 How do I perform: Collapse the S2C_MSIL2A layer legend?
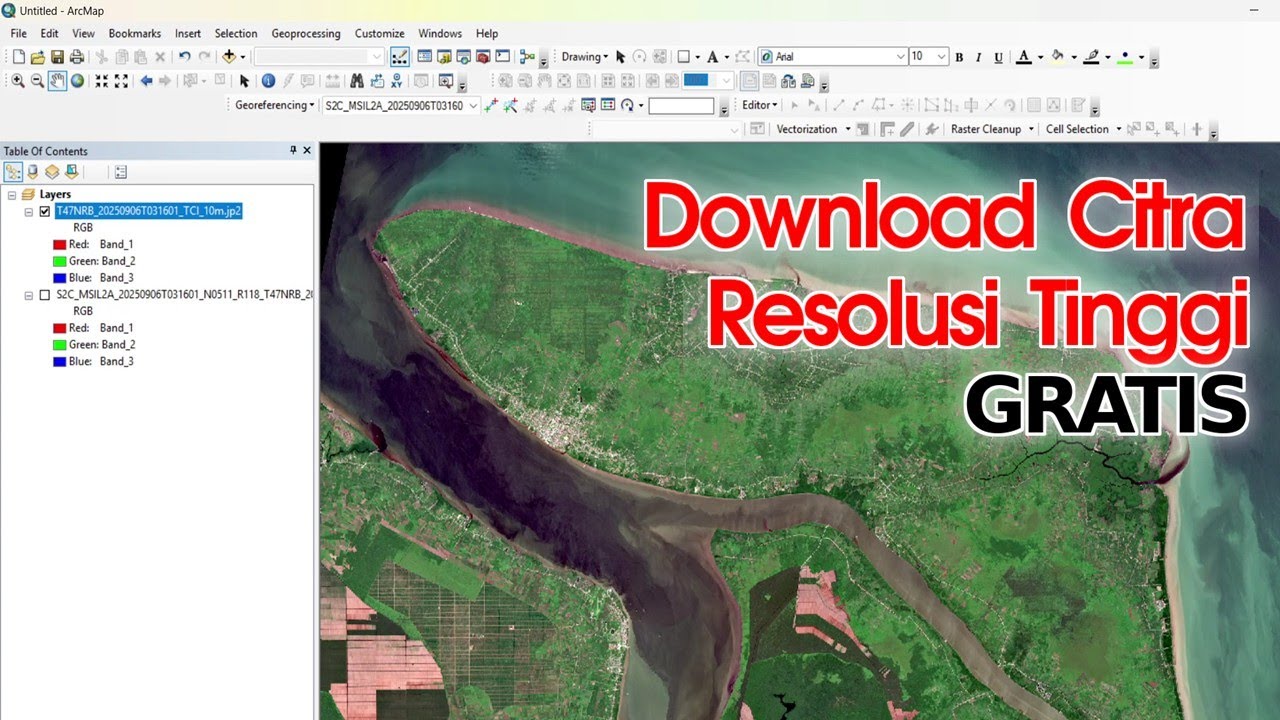point(29,295)
